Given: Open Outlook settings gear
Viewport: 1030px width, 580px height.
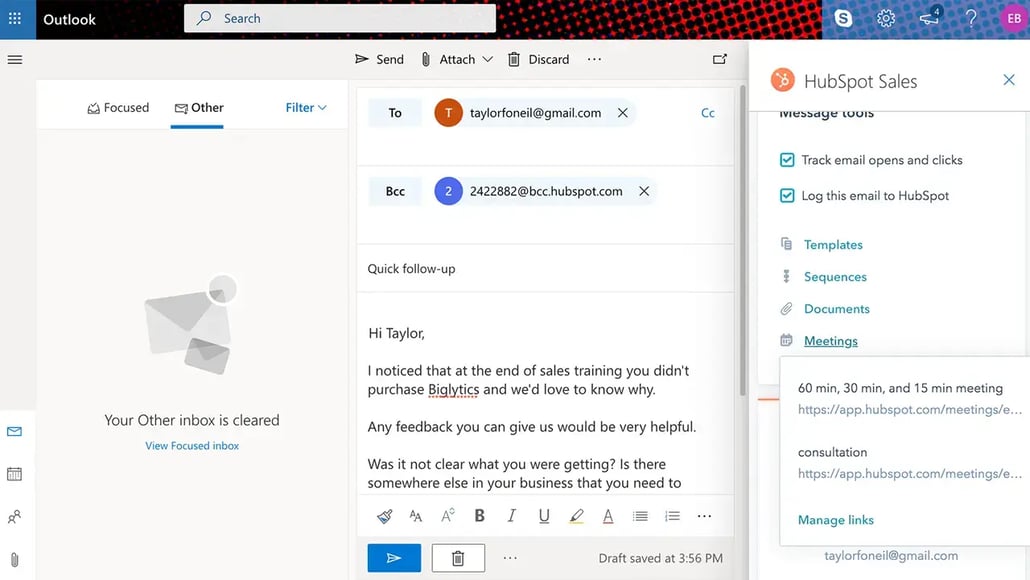Looking at the screenshot, I should (885, 18).
